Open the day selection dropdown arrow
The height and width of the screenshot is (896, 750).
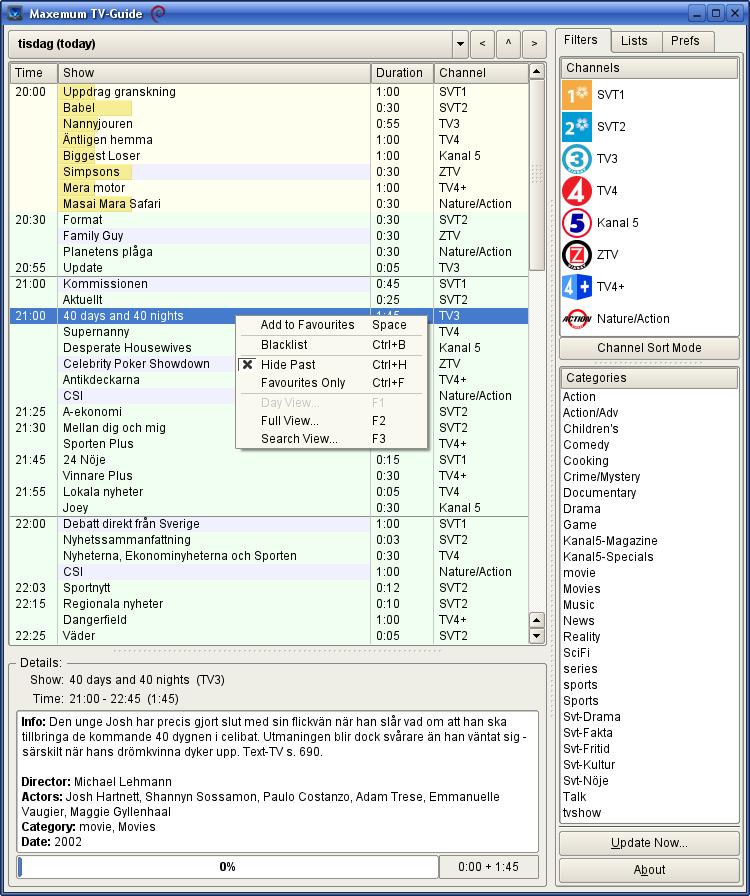pos(460,44)
